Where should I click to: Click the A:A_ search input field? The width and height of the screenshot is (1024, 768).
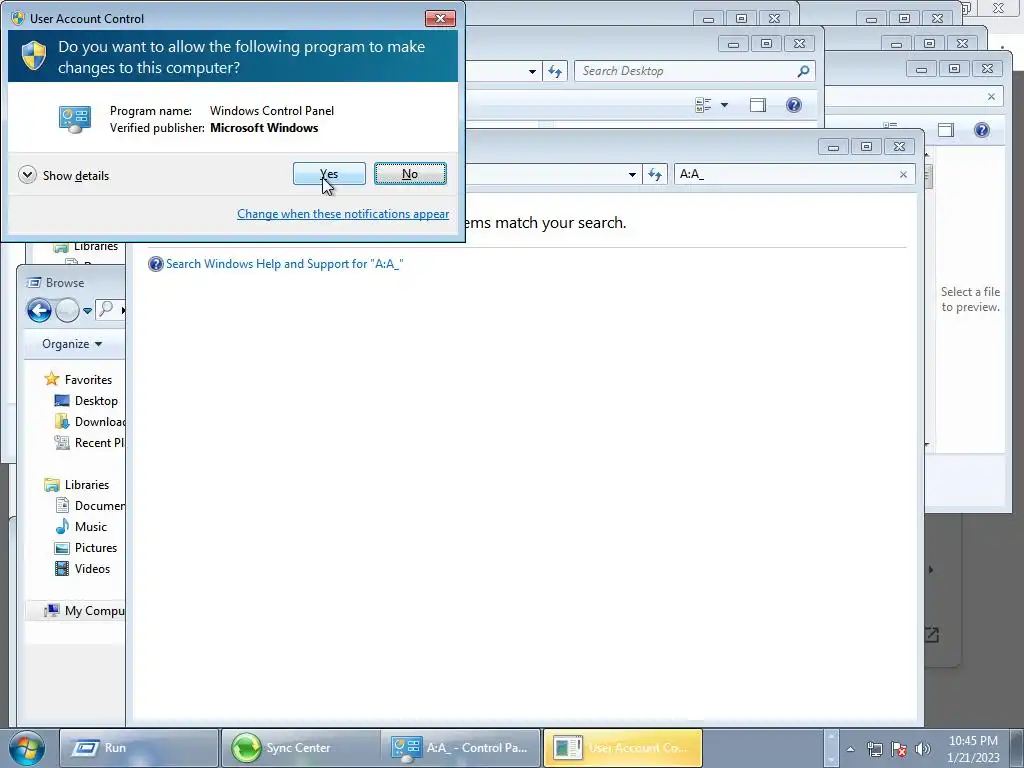pyautogui.click(x=784, y=174)
